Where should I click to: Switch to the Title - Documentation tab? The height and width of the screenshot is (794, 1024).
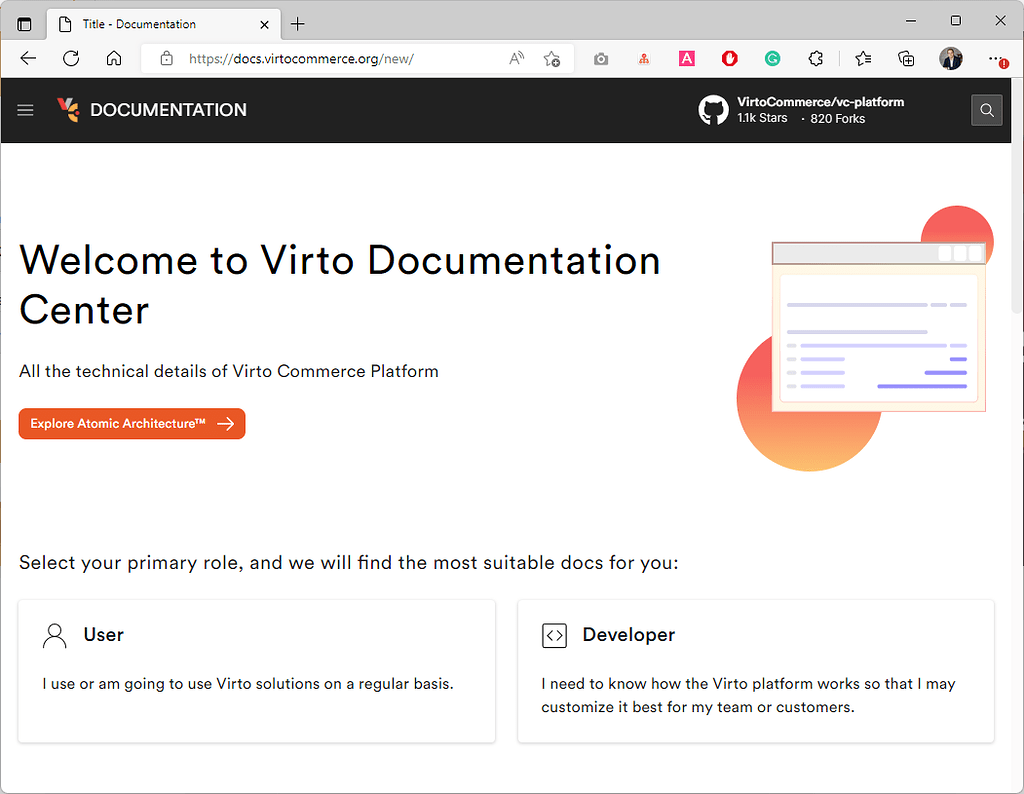point(160,24)
